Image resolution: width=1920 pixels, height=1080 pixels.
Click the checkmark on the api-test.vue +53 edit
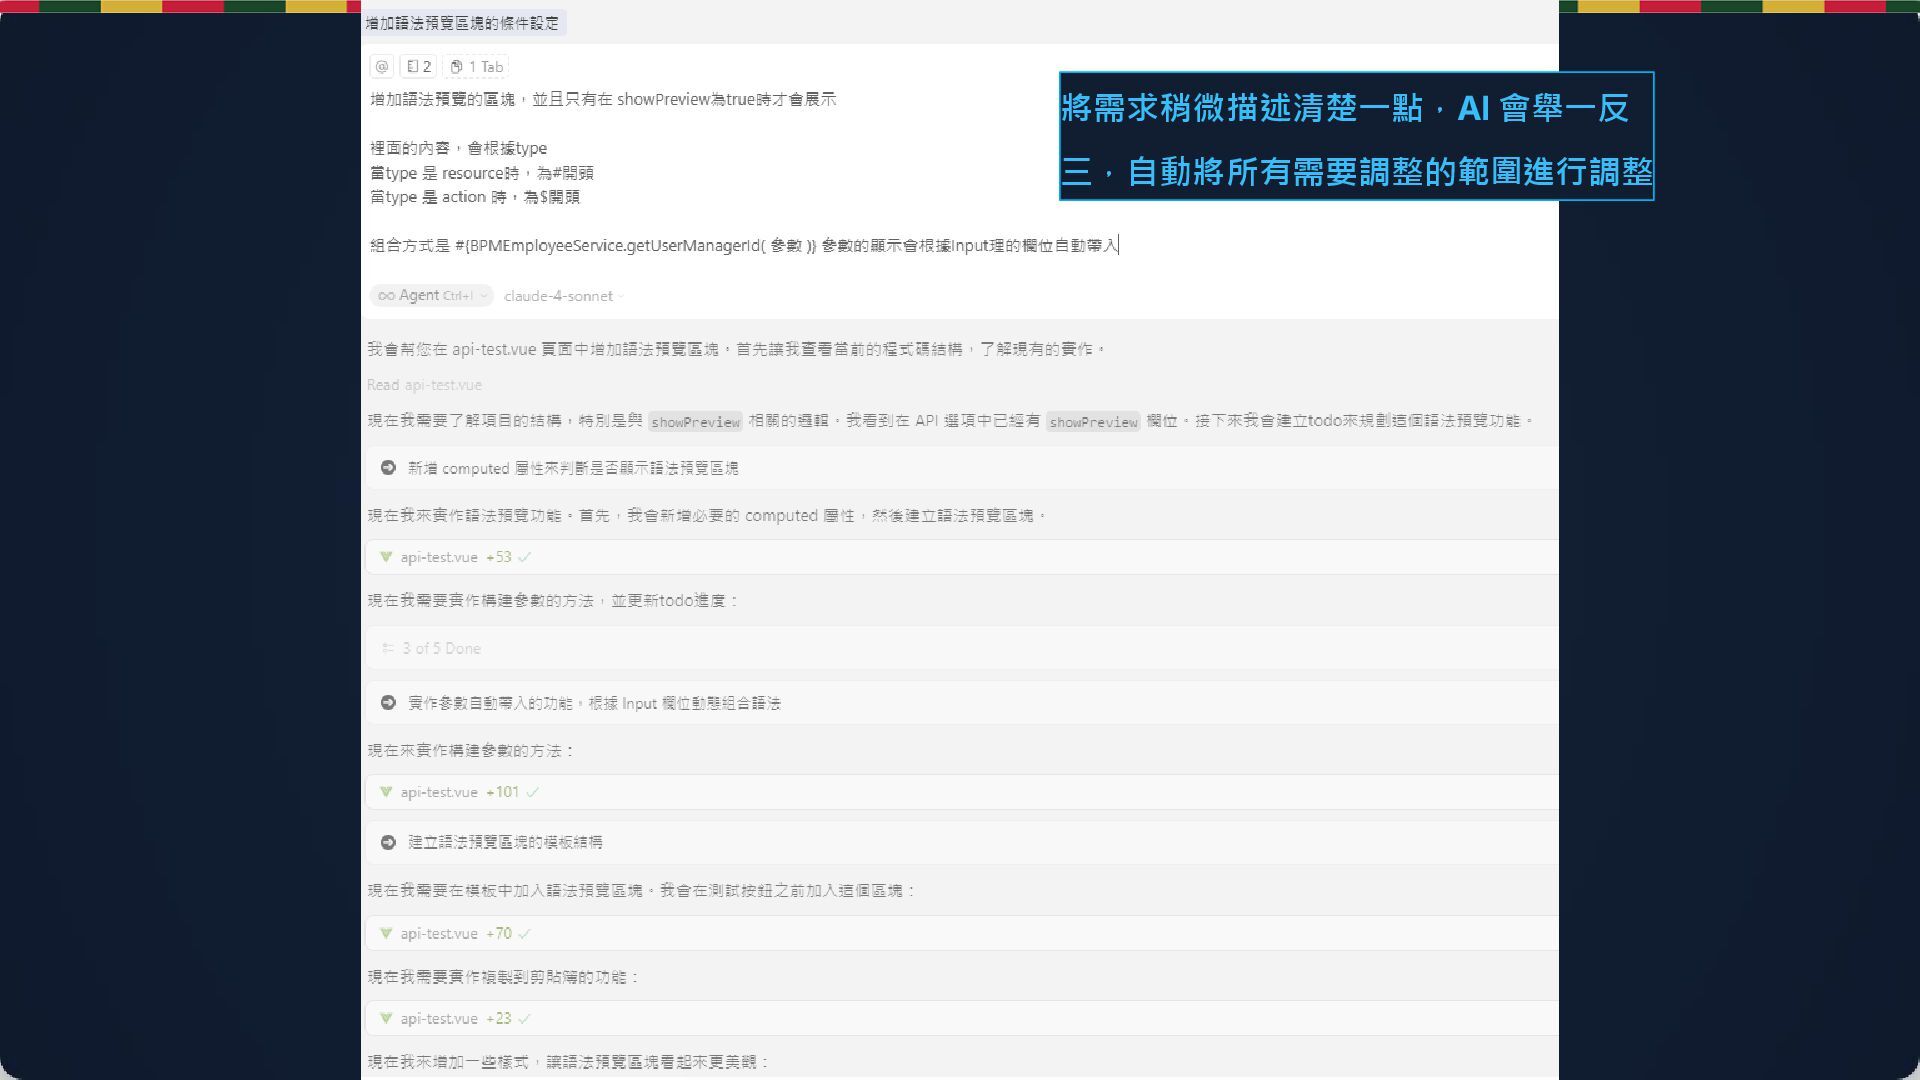click(525, 557)
